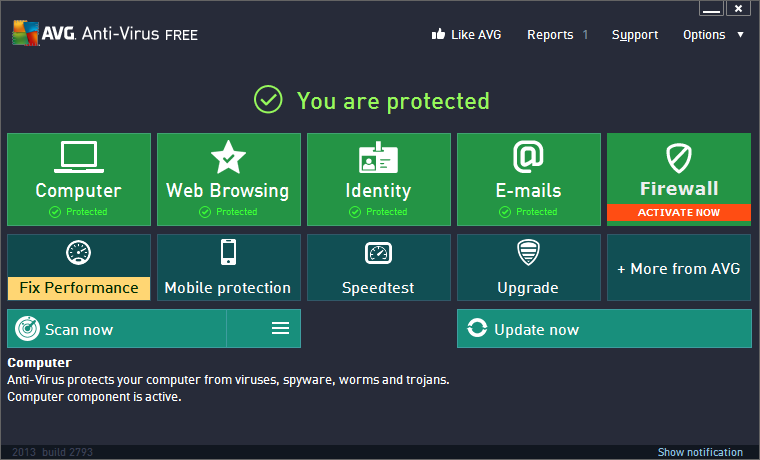Expand + More from AVG tile

(x=679, y=268)
